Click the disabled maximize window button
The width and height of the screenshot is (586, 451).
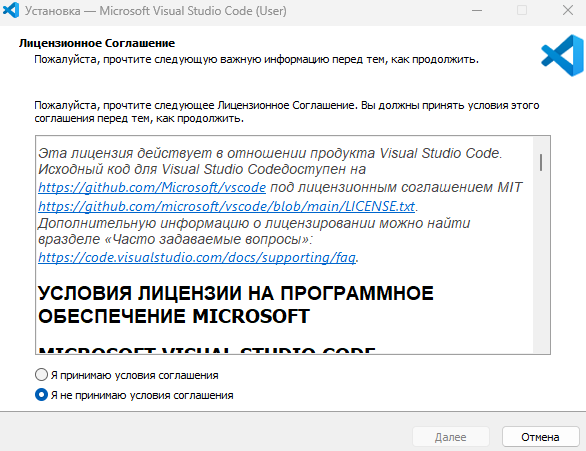(x=522, y=10)
